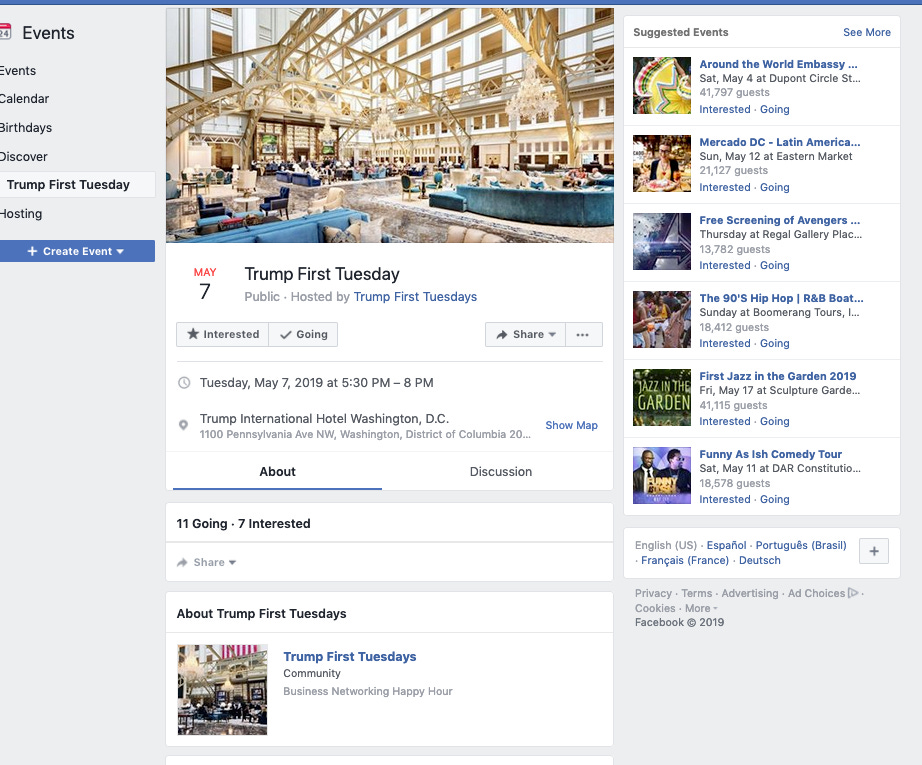Click Interested for 90'S Hip Hop Boat

coord(724,343)
